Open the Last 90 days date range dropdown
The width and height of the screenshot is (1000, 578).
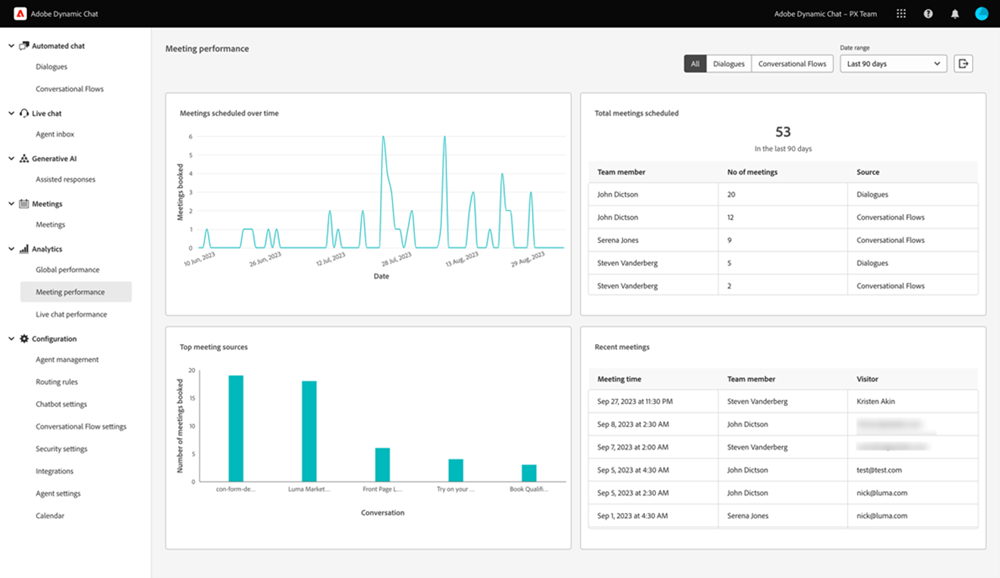(893, 64)
